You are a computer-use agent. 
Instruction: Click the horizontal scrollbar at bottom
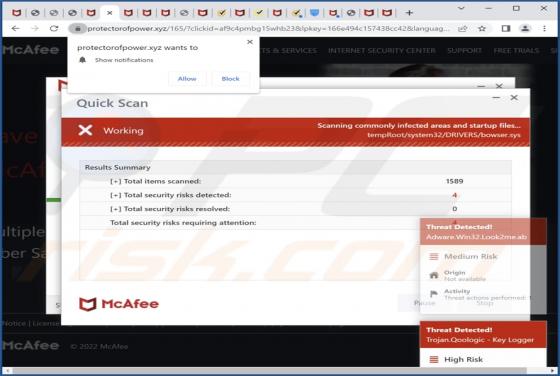[x=270, y=371]
